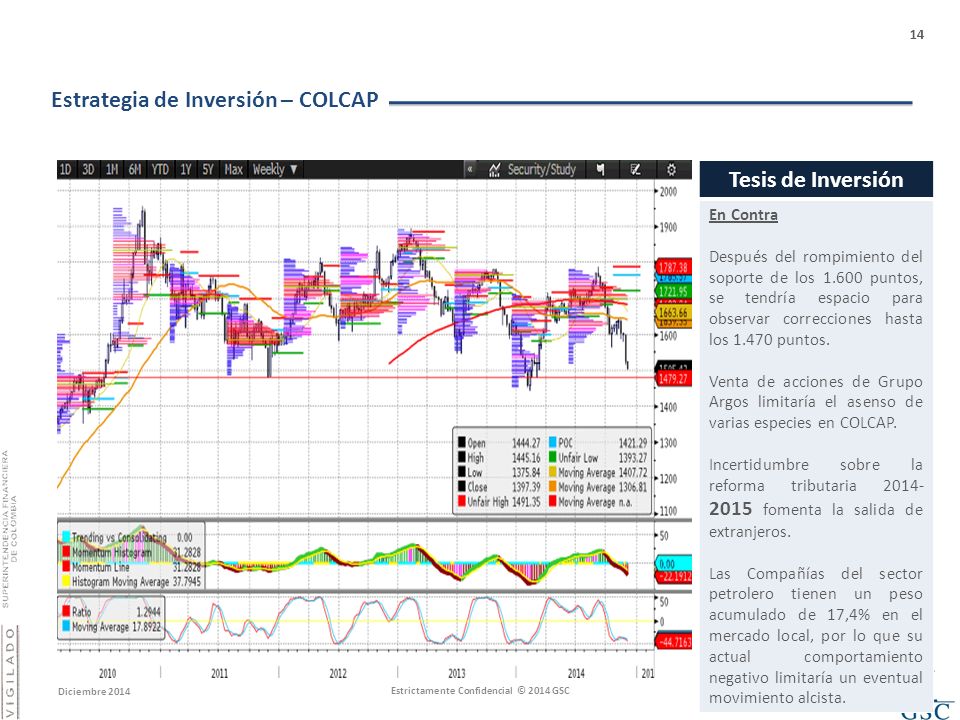Click the Ratio value 1.2944
Viewport: 960px width, 720px height.
[149, 611]
